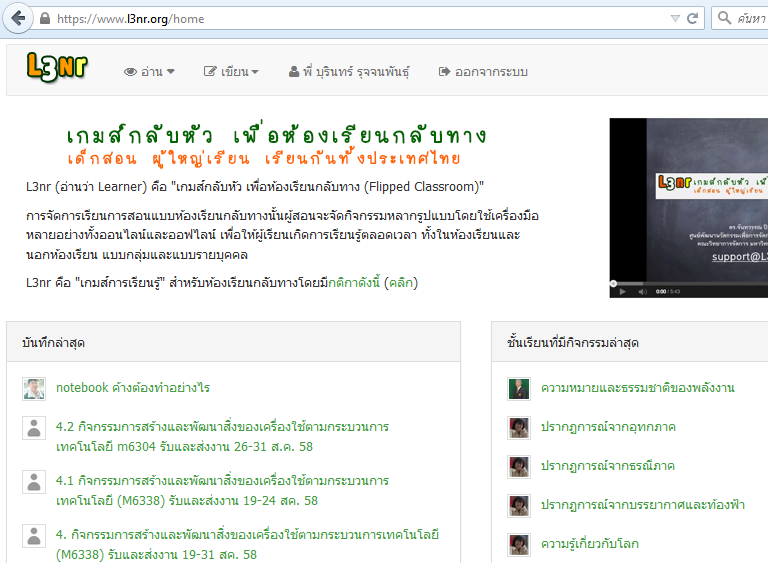Expand the อ่าน dropdown menu

click(149, 72)
